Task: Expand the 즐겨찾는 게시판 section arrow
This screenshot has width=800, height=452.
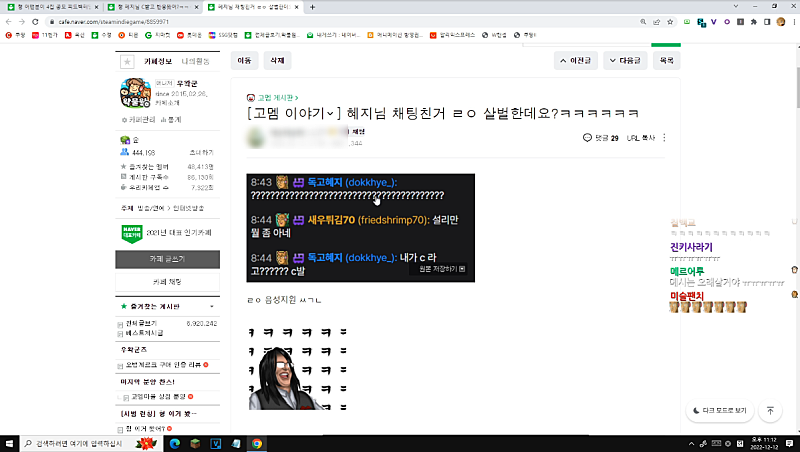Action: pos(211,306)
